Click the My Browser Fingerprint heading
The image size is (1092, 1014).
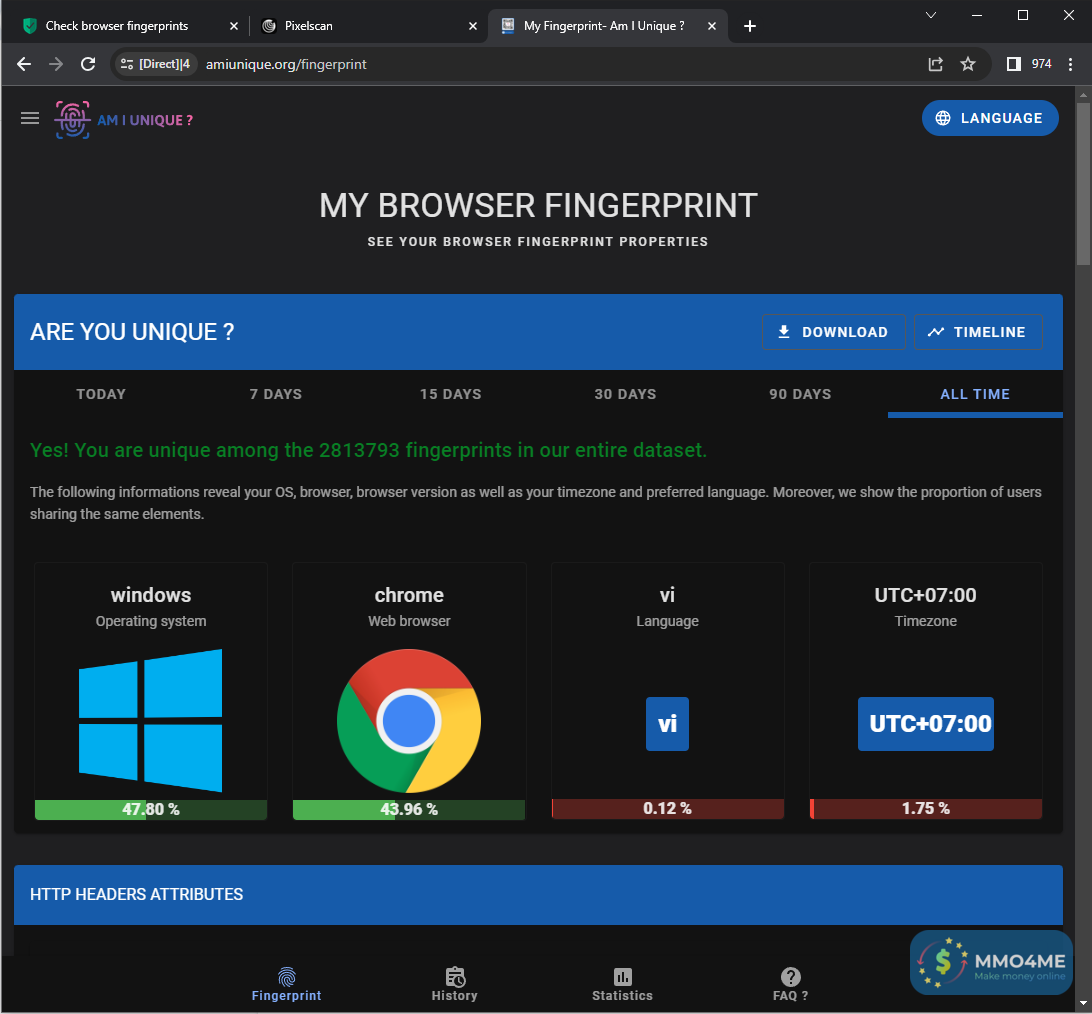point(538,205)
